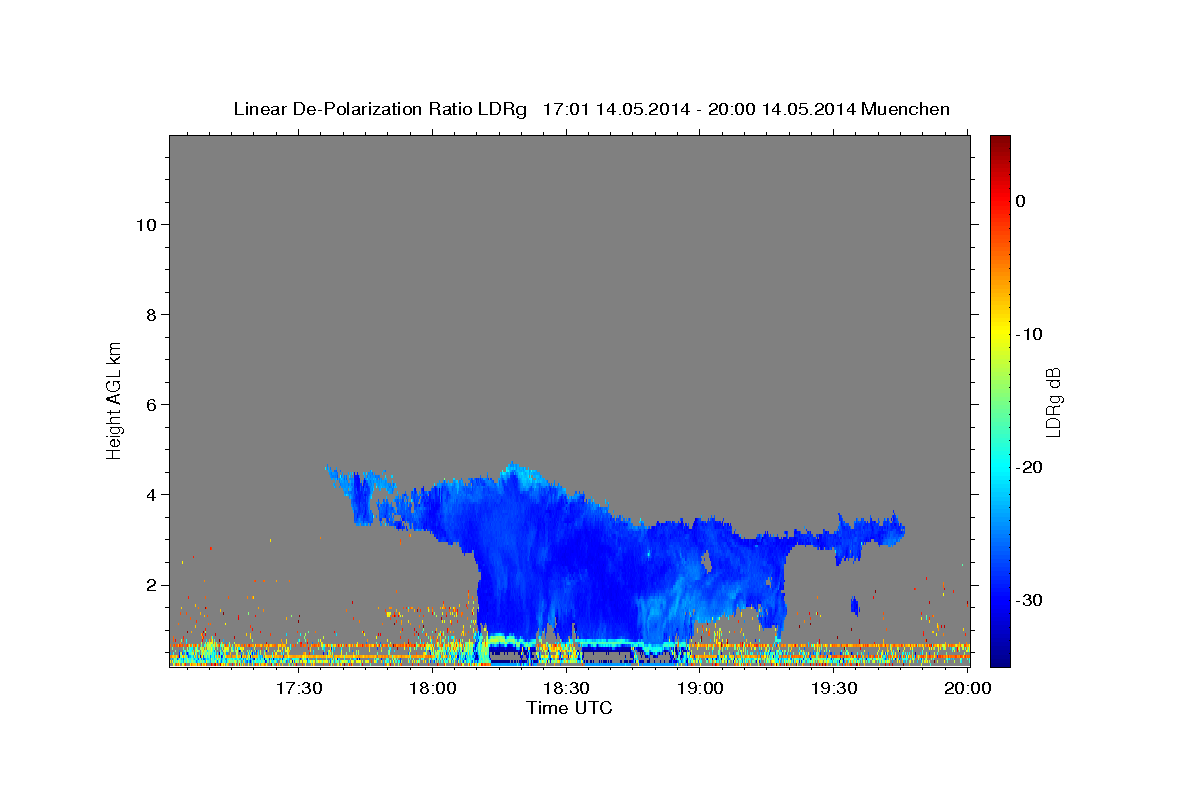
Task: Click the 19:30 time tick label
Action: pyautogui.click(x=834, y=690)
